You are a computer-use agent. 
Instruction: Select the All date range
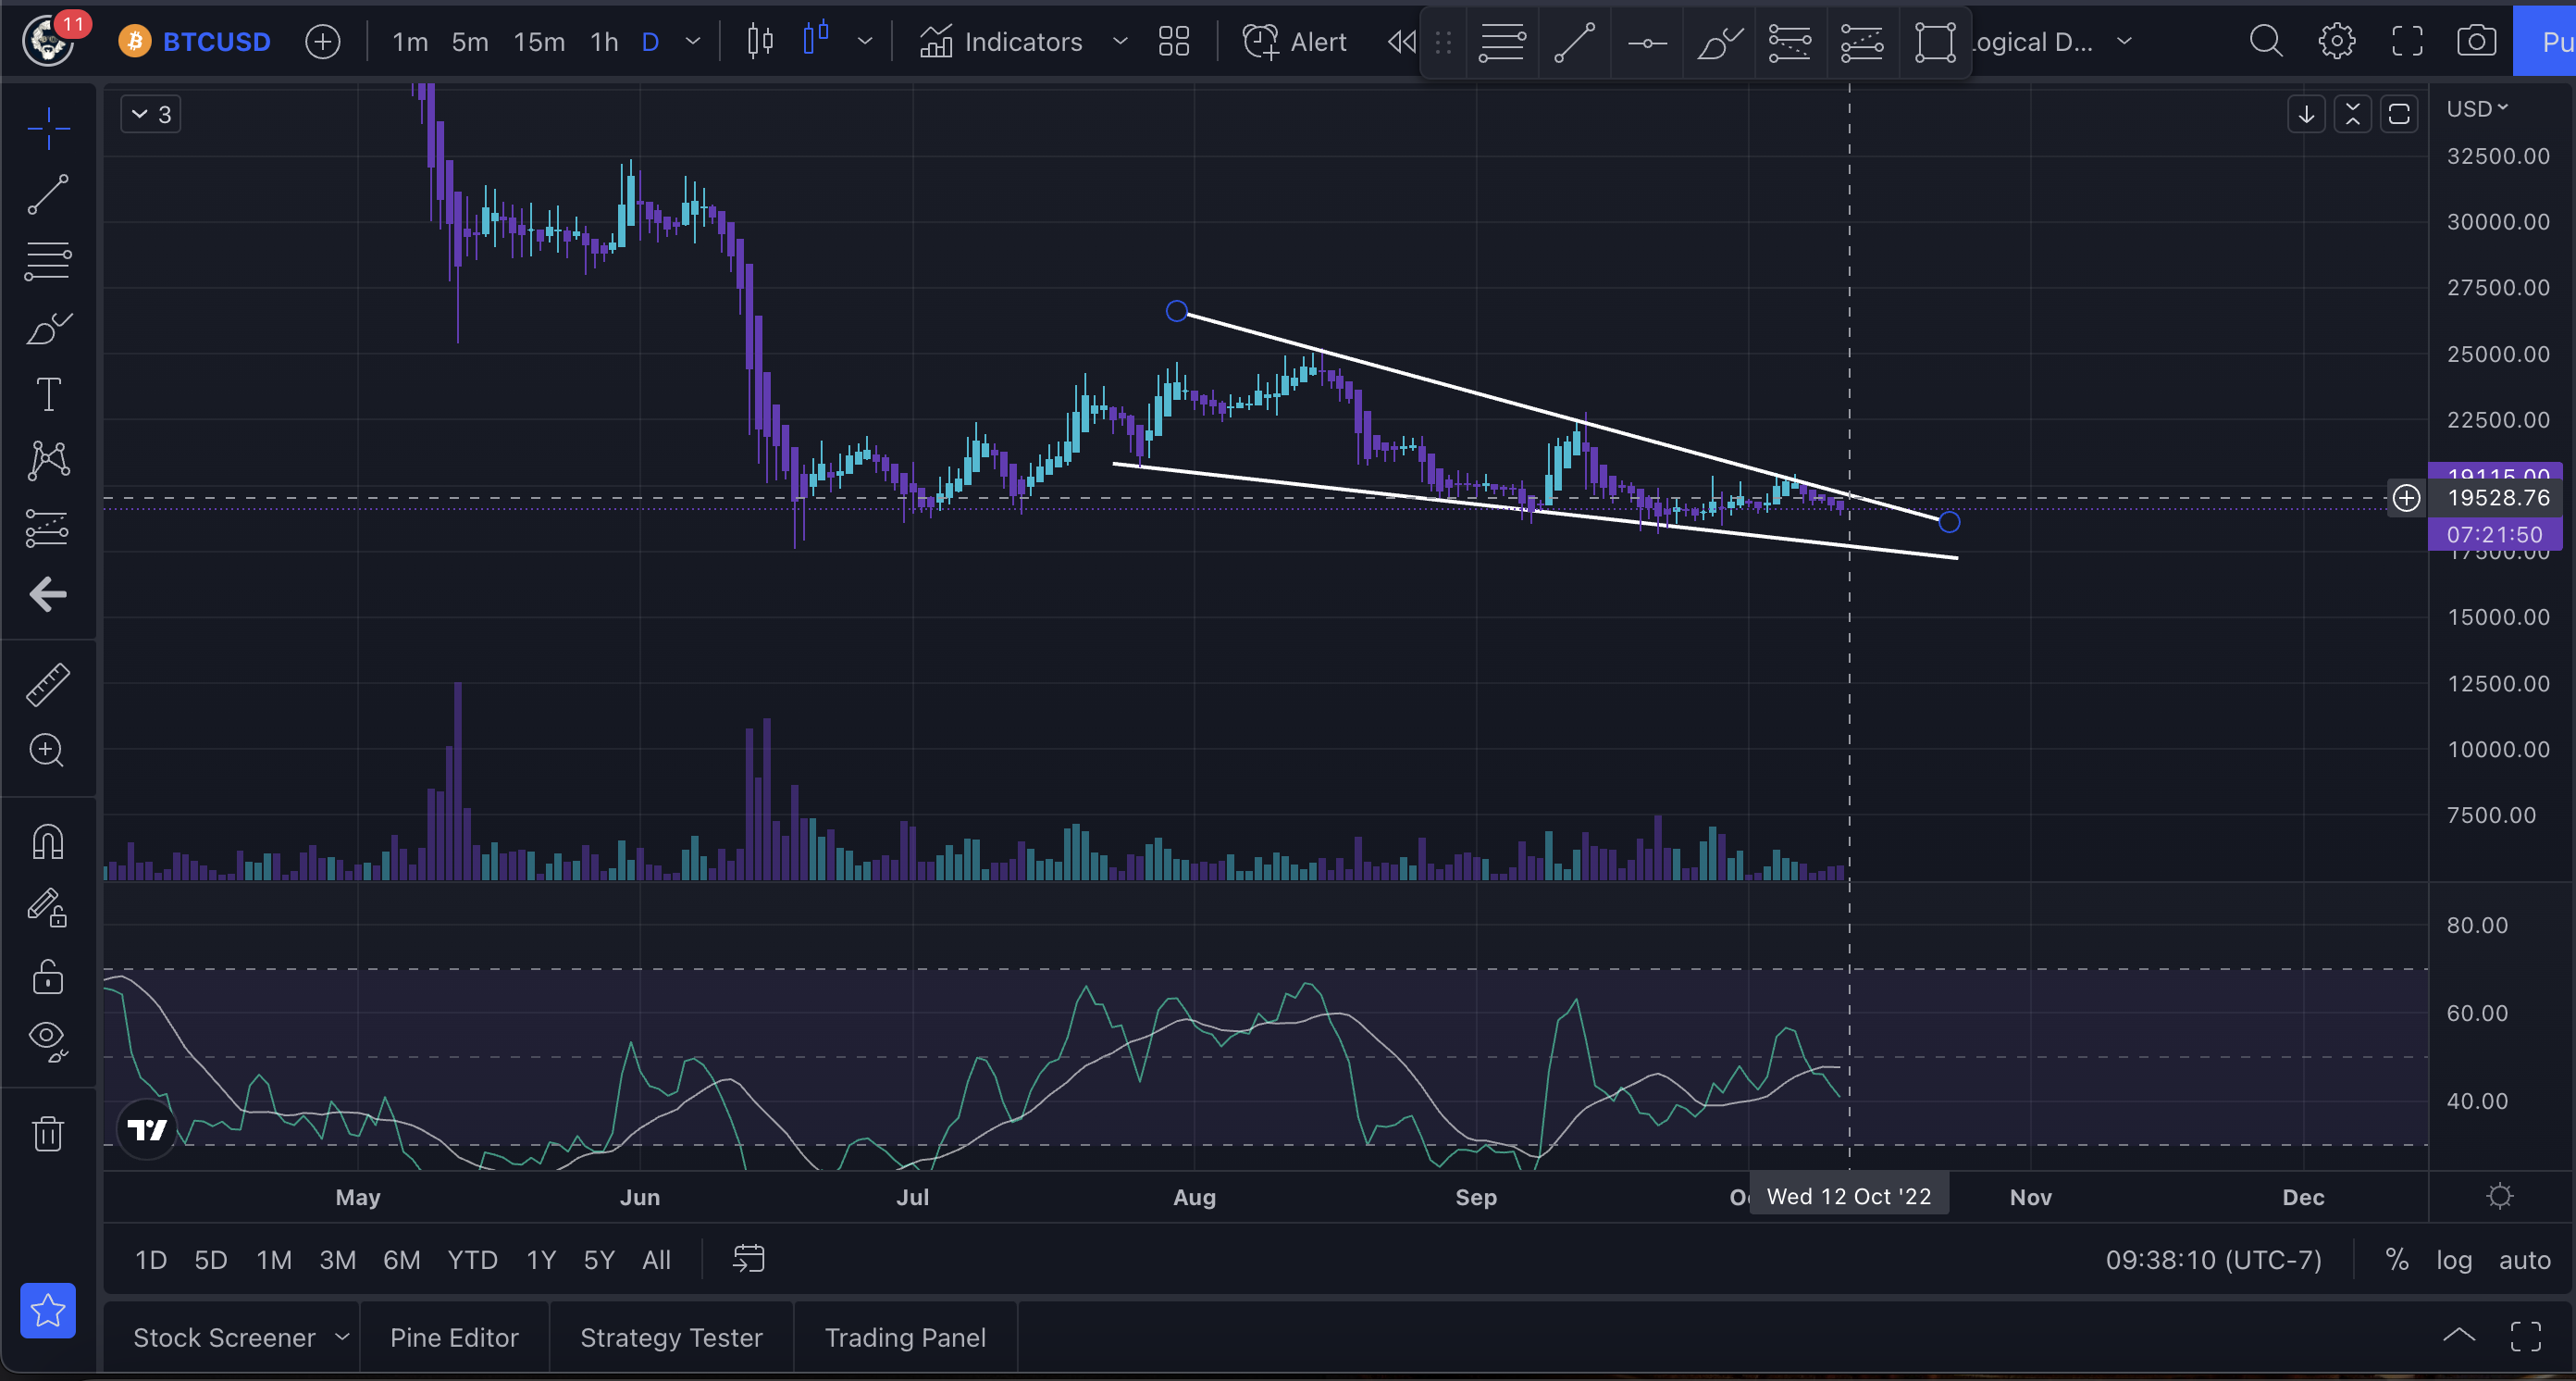pos(656,1260)
